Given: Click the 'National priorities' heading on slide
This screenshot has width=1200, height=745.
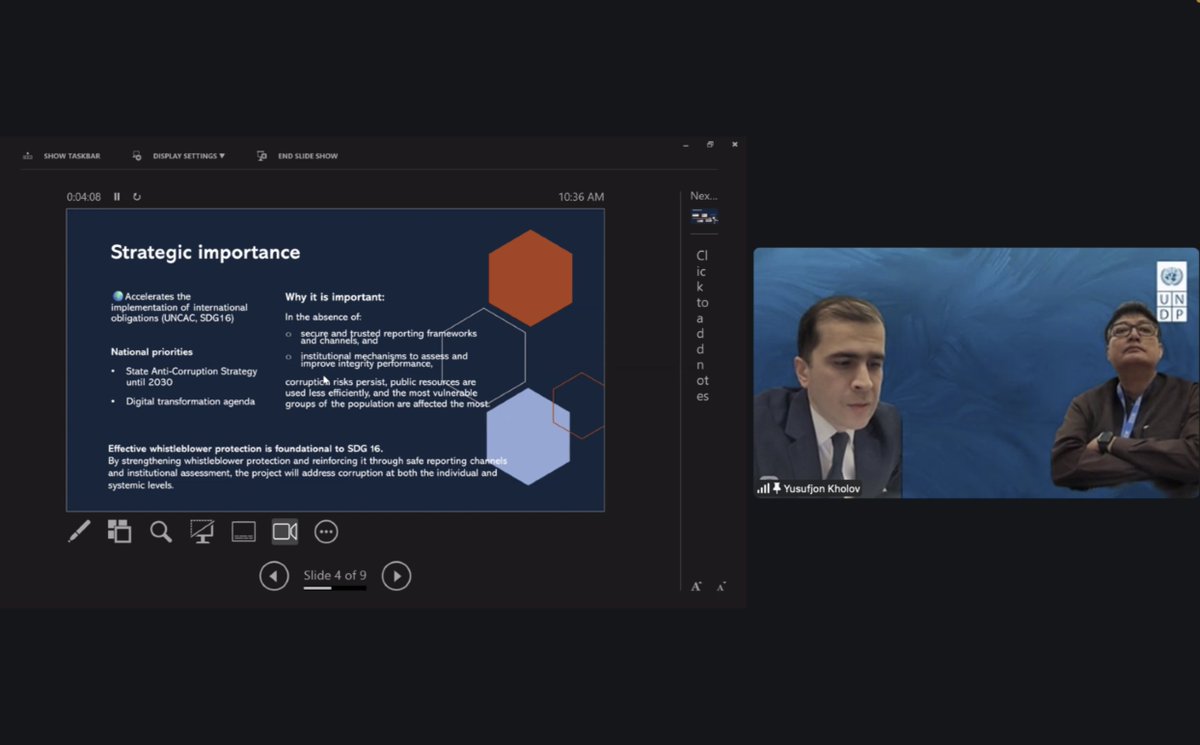Looking at the screenshot, I should pos(152,352).
